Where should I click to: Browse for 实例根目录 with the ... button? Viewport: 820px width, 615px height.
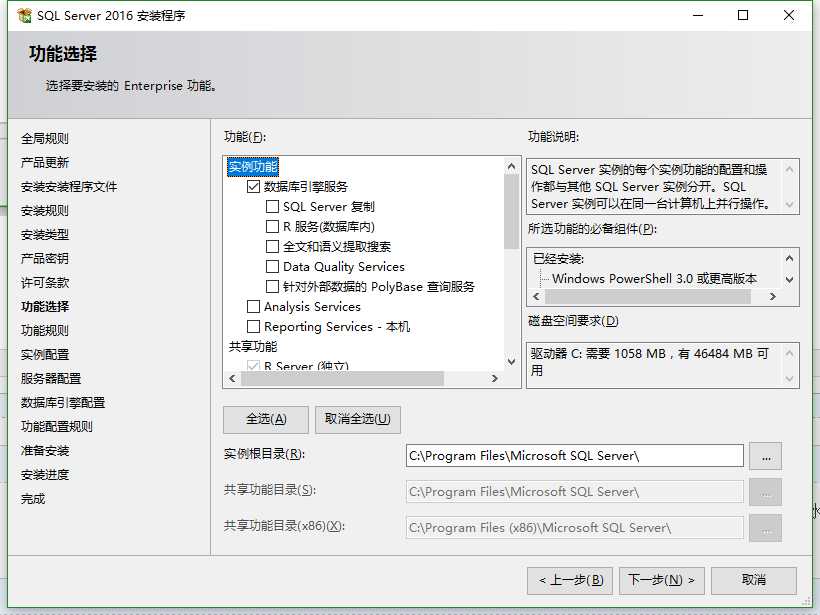pyautogui.click(x=766, y=456)
